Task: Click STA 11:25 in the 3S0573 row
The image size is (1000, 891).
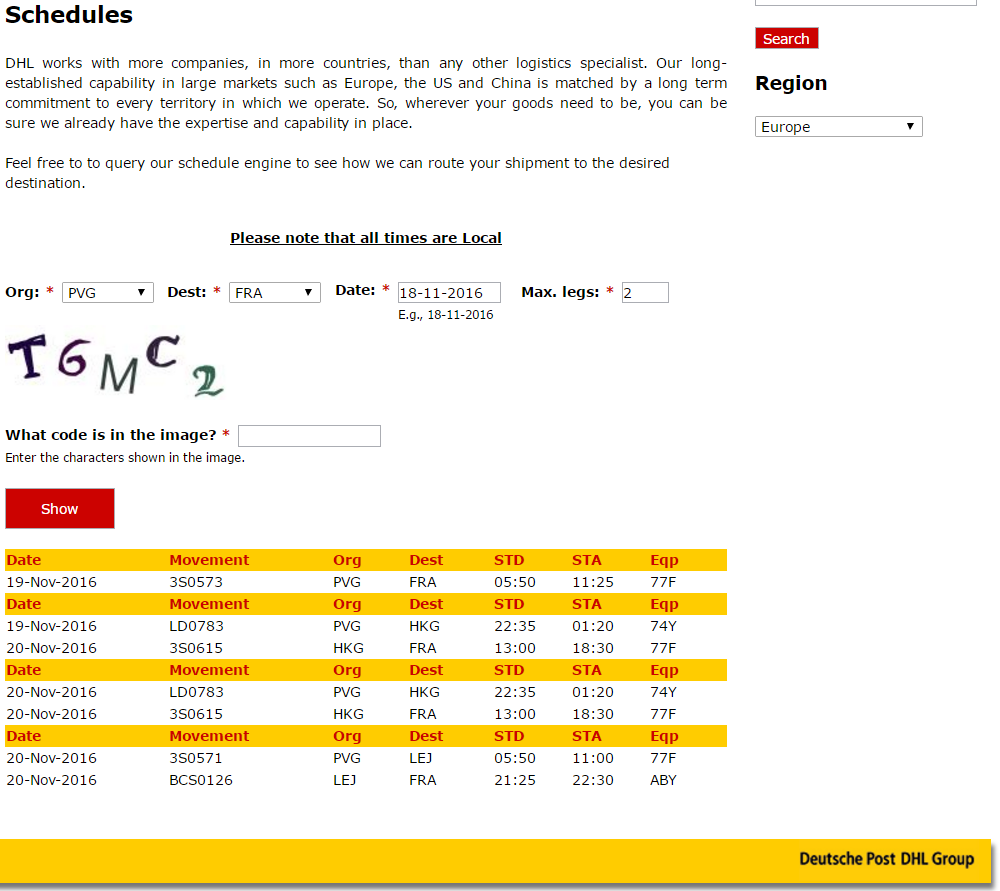Action: [x=592, y=582]
